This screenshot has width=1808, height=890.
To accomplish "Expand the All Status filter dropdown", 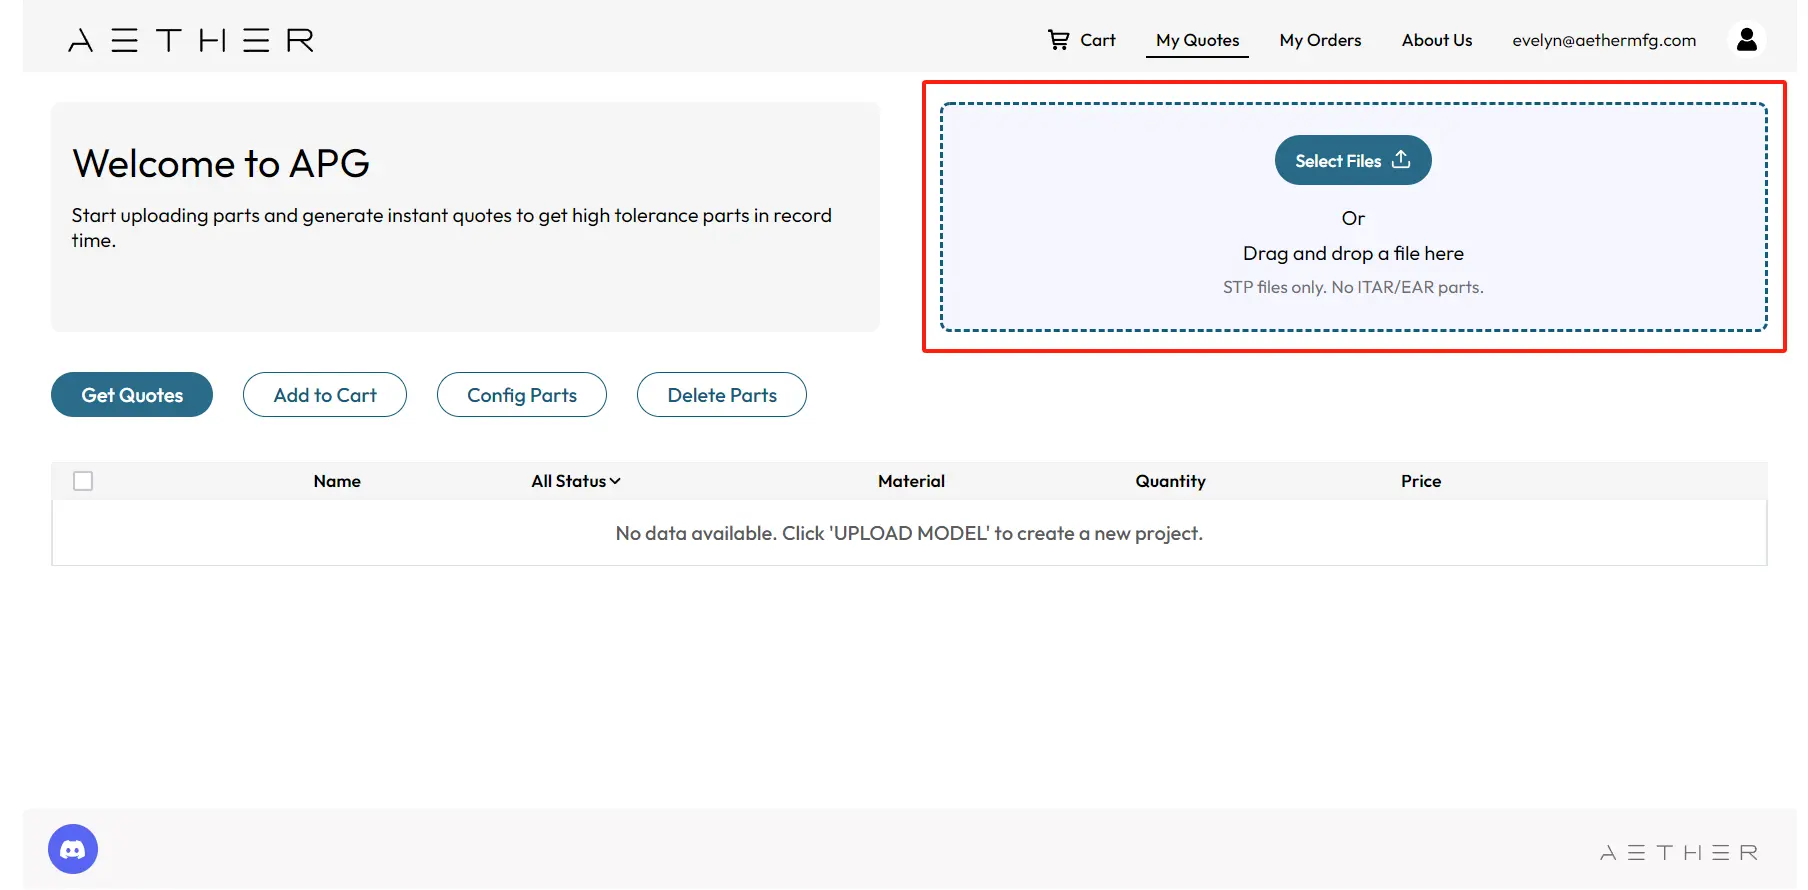I will pyautogui.click(x=576, y=481).
